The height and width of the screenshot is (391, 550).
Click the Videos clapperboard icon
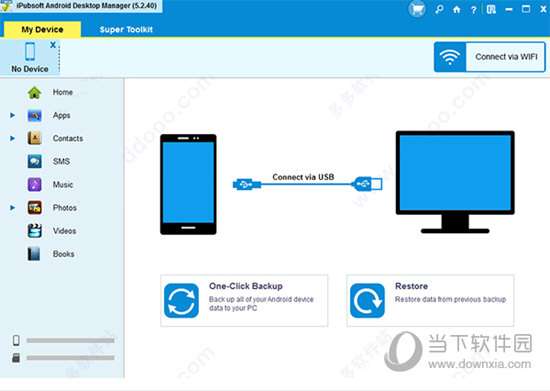click(34, 231)
